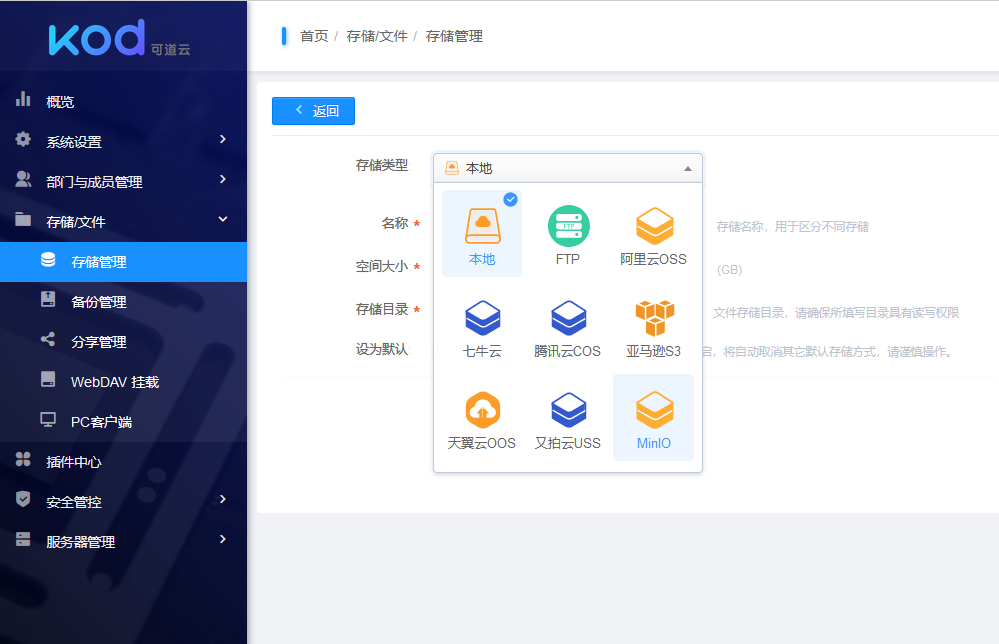999x644 pixels.
Task: Click the 存储目录 field label
Action: coord(382,310)
